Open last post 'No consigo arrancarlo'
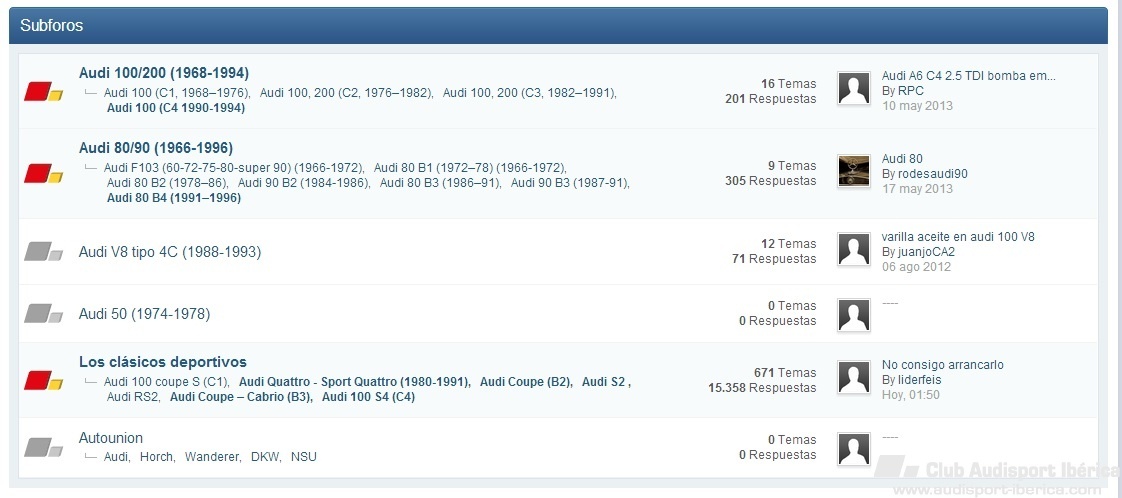The width and height of the screenshot is (1122, 498). click(x=942, y=365)
